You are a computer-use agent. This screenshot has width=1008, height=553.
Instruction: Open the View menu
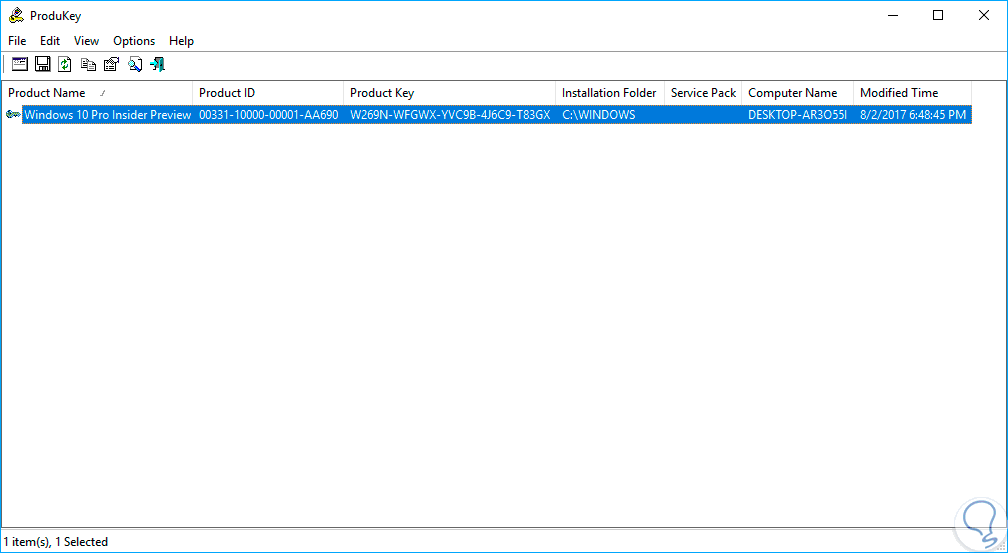(86, 41)
